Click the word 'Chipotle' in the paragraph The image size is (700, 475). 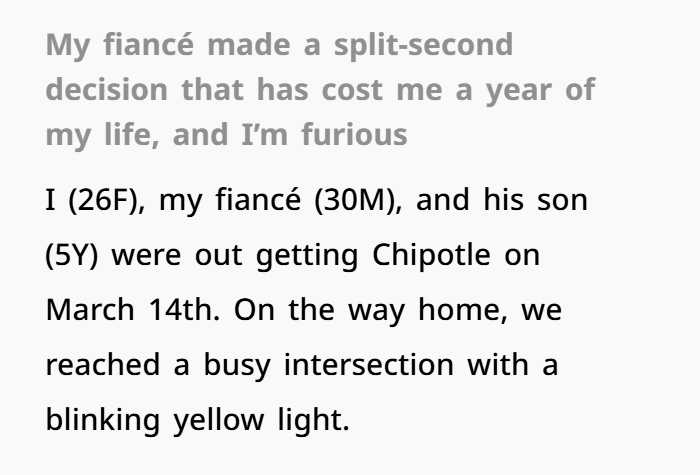point(431,256)
